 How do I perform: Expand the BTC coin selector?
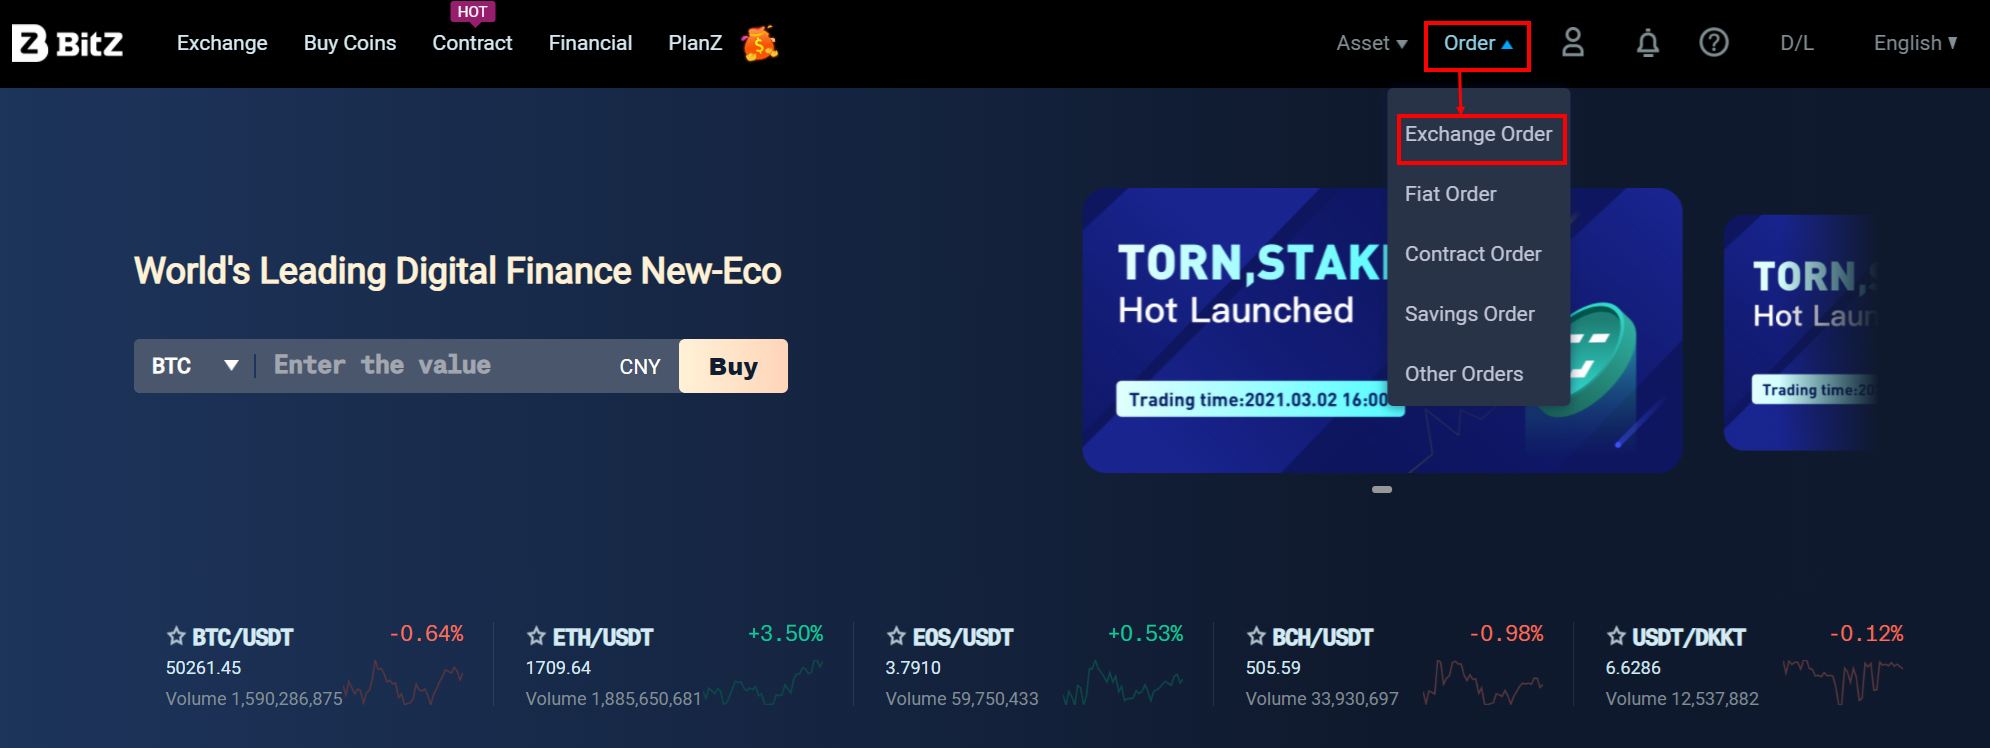195,366
